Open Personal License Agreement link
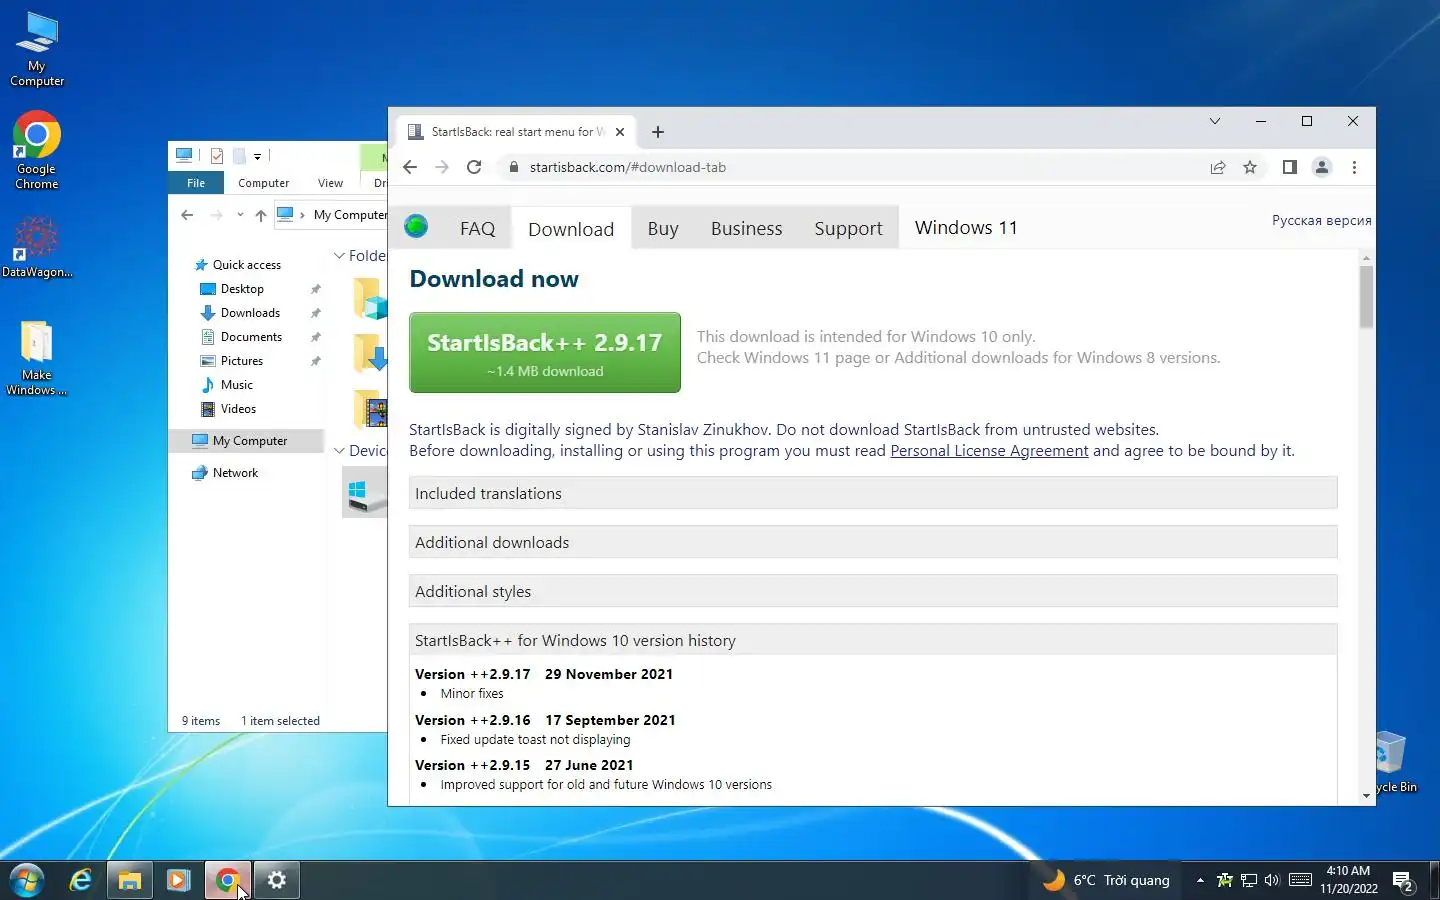The width and height of the screenshot is (1440, 900). pos(989,451)
